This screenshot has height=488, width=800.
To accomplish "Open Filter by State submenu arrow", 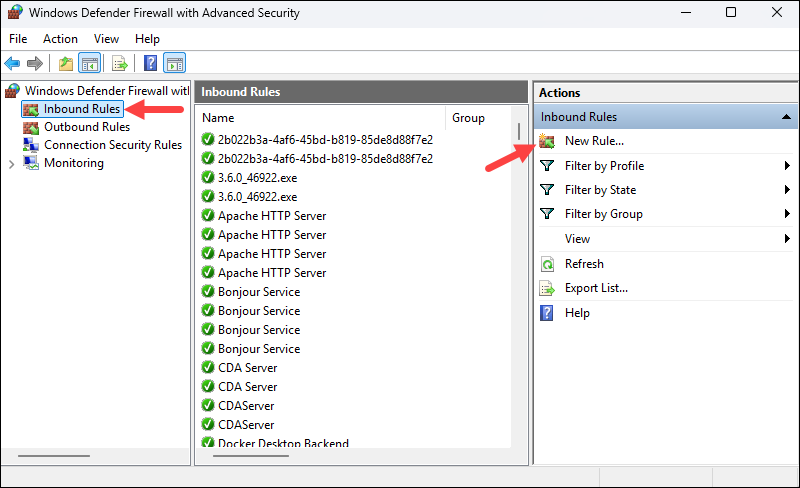I will coord(787,189).
